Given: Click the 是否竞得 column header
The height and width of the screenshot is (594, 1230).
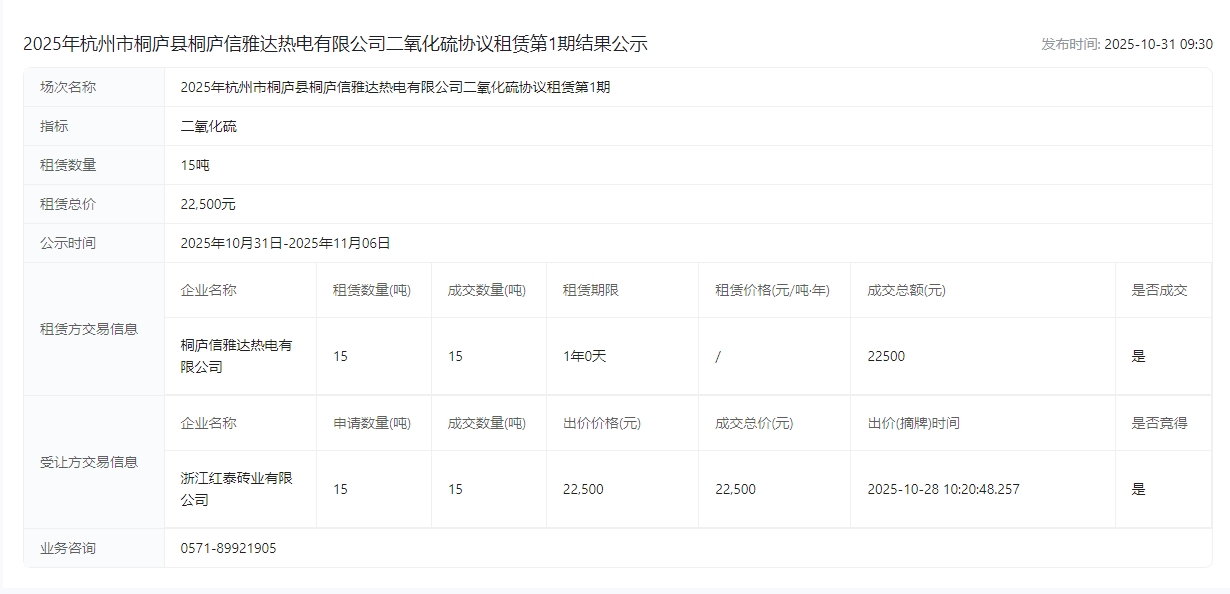Looking at the screenshot, I should pyautogui.click(x=1159, y=423).
